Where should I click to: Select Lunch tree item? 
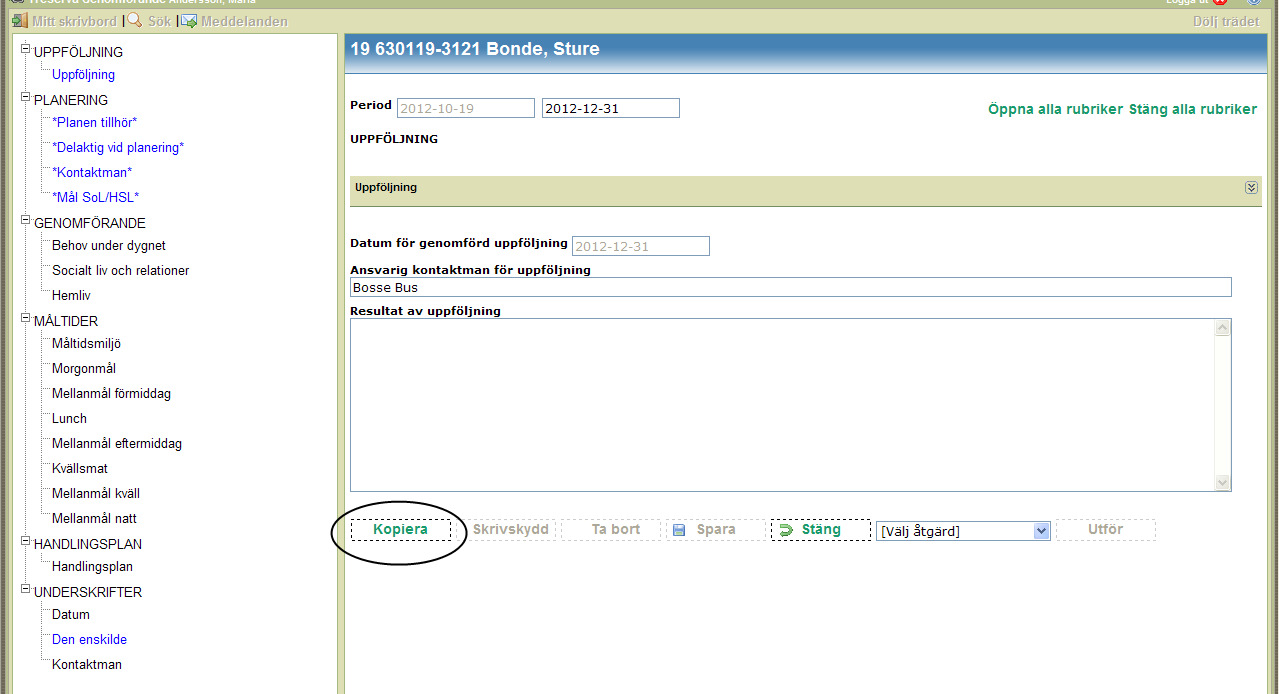click(x=69, y=419)
